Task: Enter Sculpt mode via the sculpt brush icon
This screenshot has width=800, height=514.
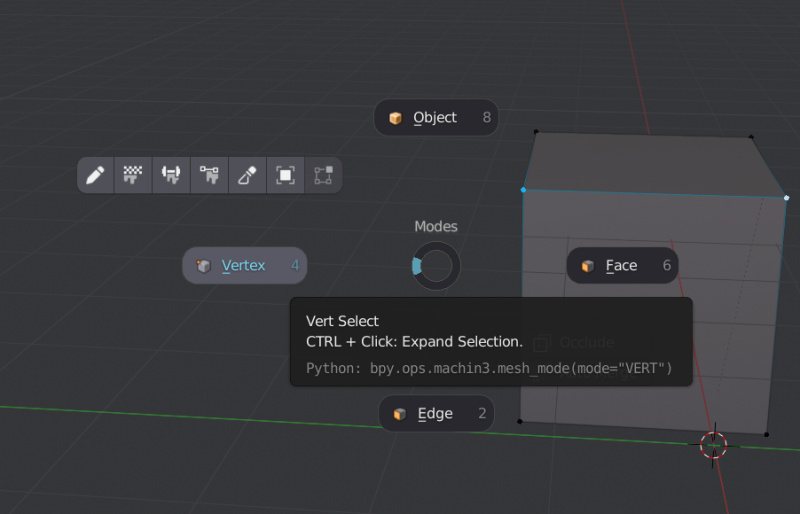Action: pos(247,175)
